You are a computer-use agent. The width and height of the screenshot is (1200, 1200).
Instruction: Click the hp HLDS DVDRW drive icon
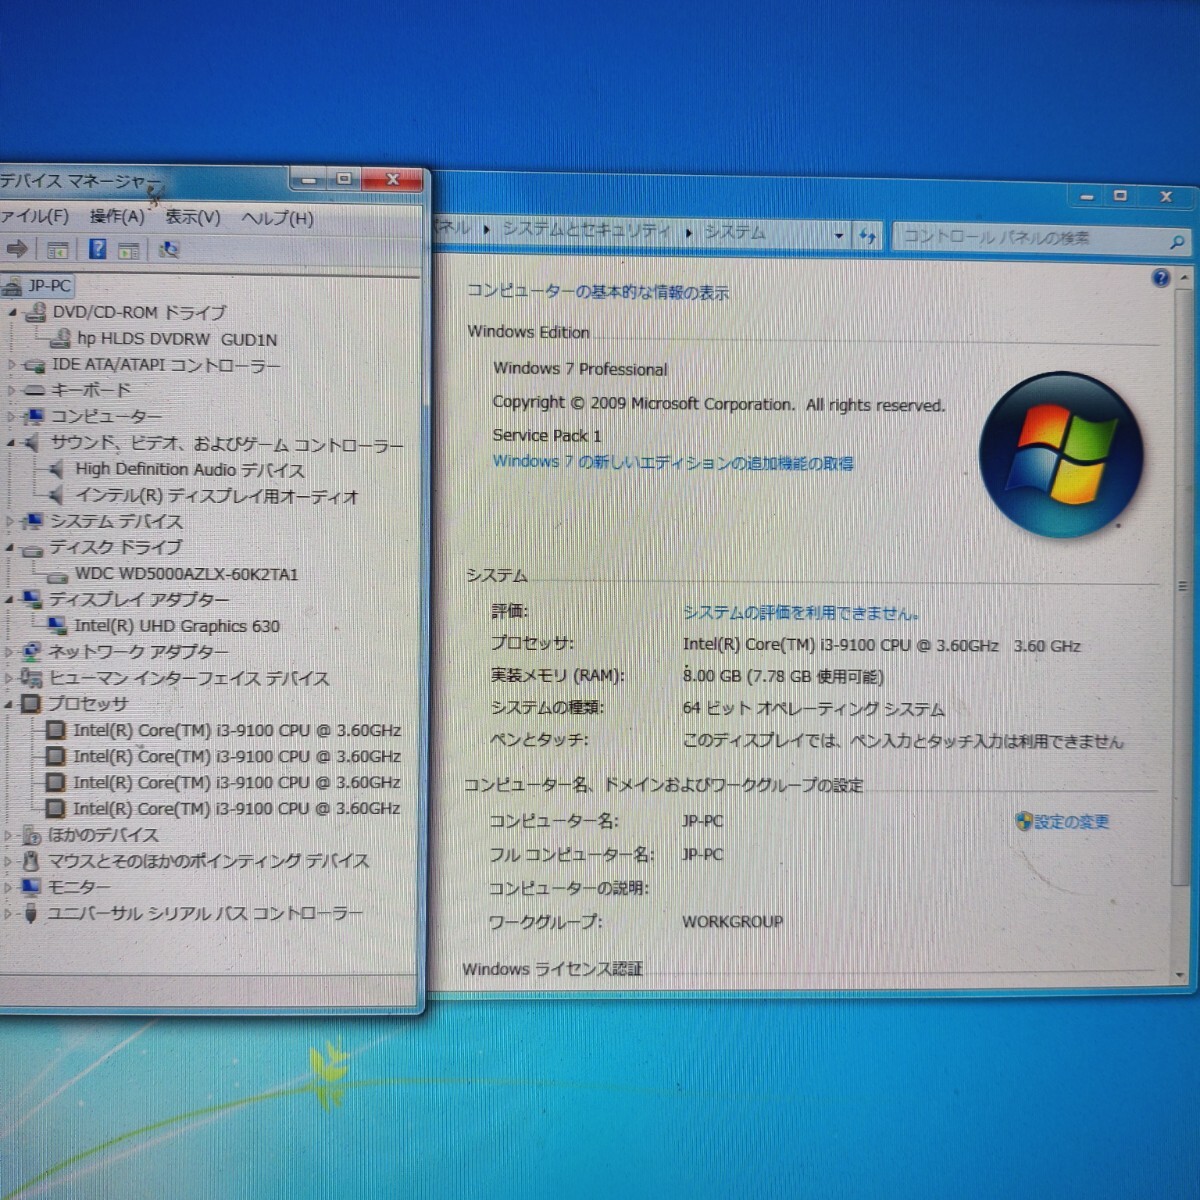pos(60,339)
